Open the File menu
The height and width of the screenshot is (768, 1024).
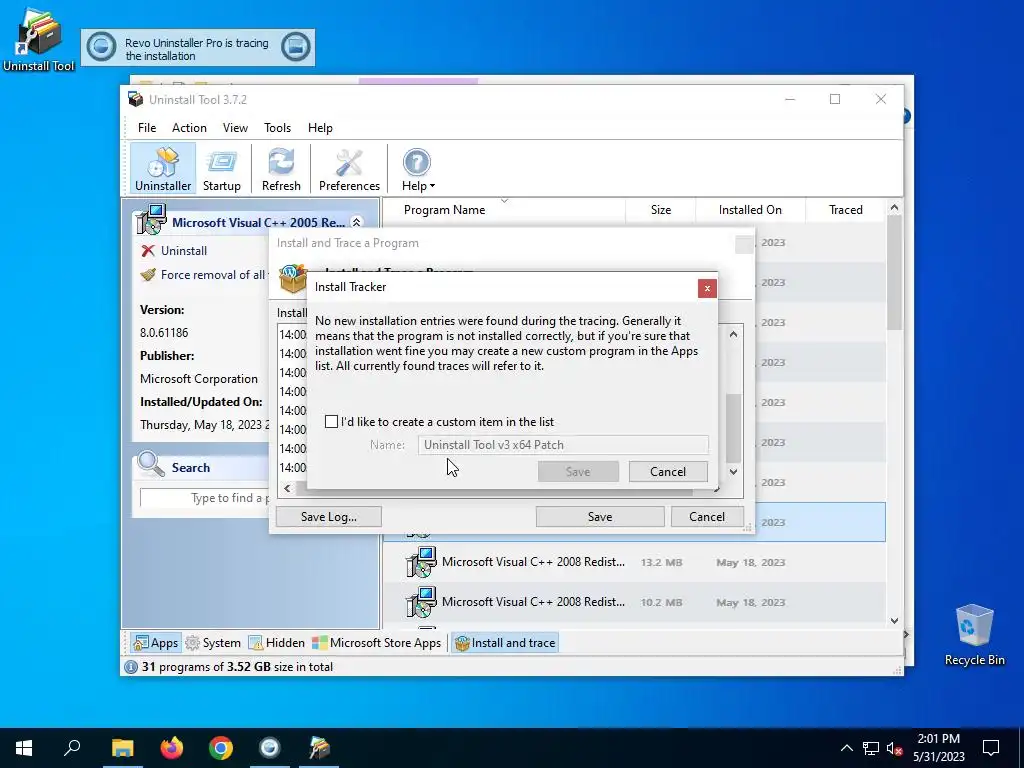click(147, 127)
